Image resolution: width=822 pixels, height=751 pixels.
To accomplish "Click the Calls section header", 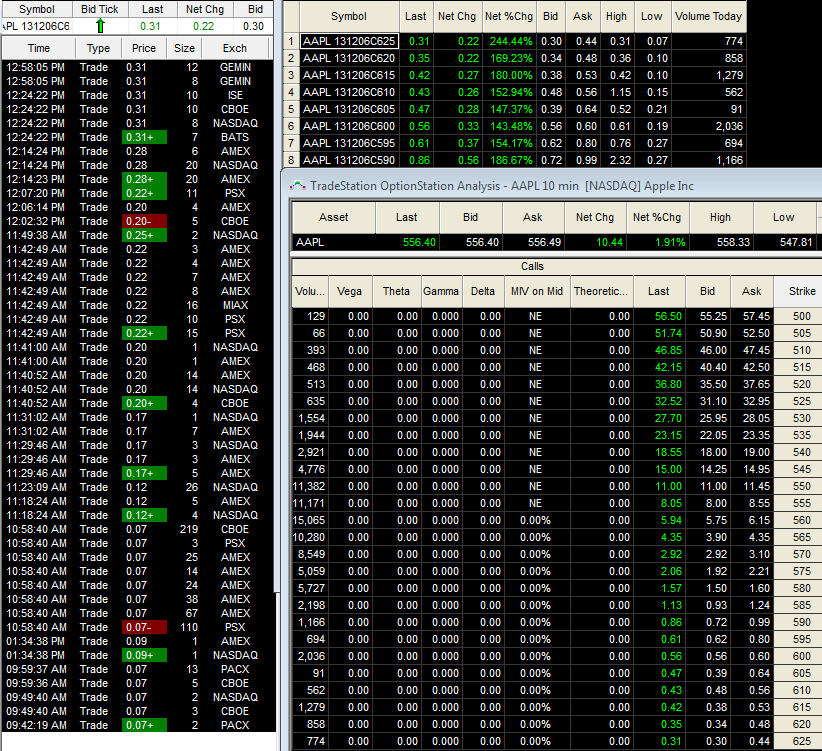I will (532, 266).
